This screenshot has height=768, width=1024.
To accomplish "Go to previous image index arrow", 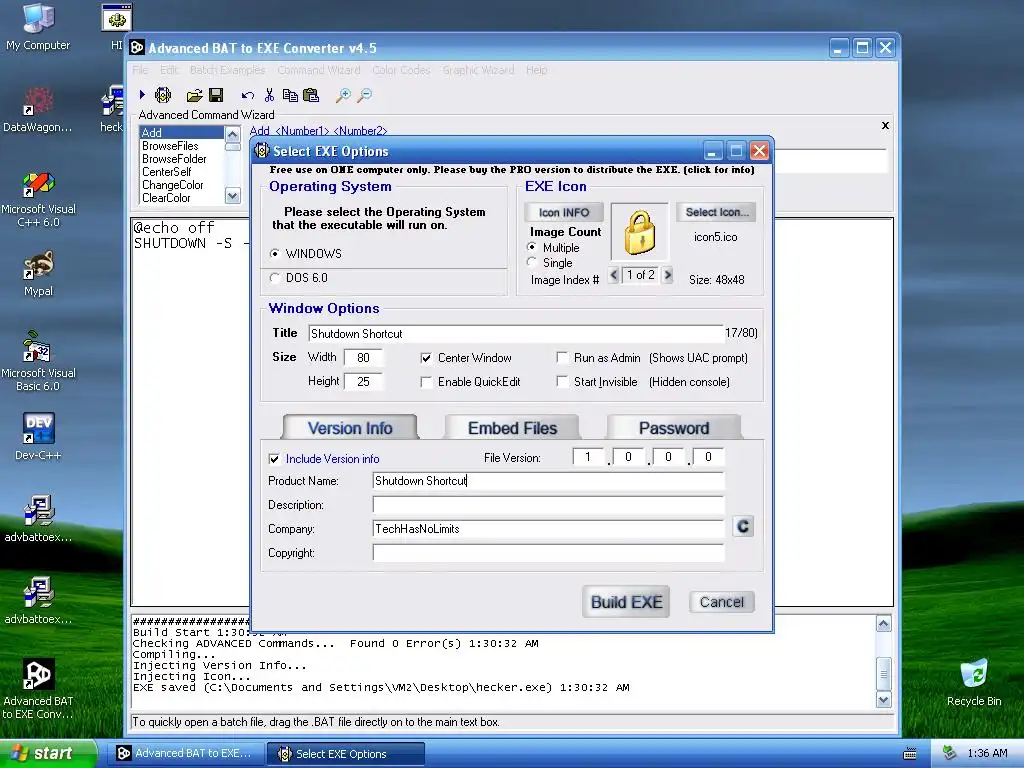I will pyautogui.click(x=613, y=275).
